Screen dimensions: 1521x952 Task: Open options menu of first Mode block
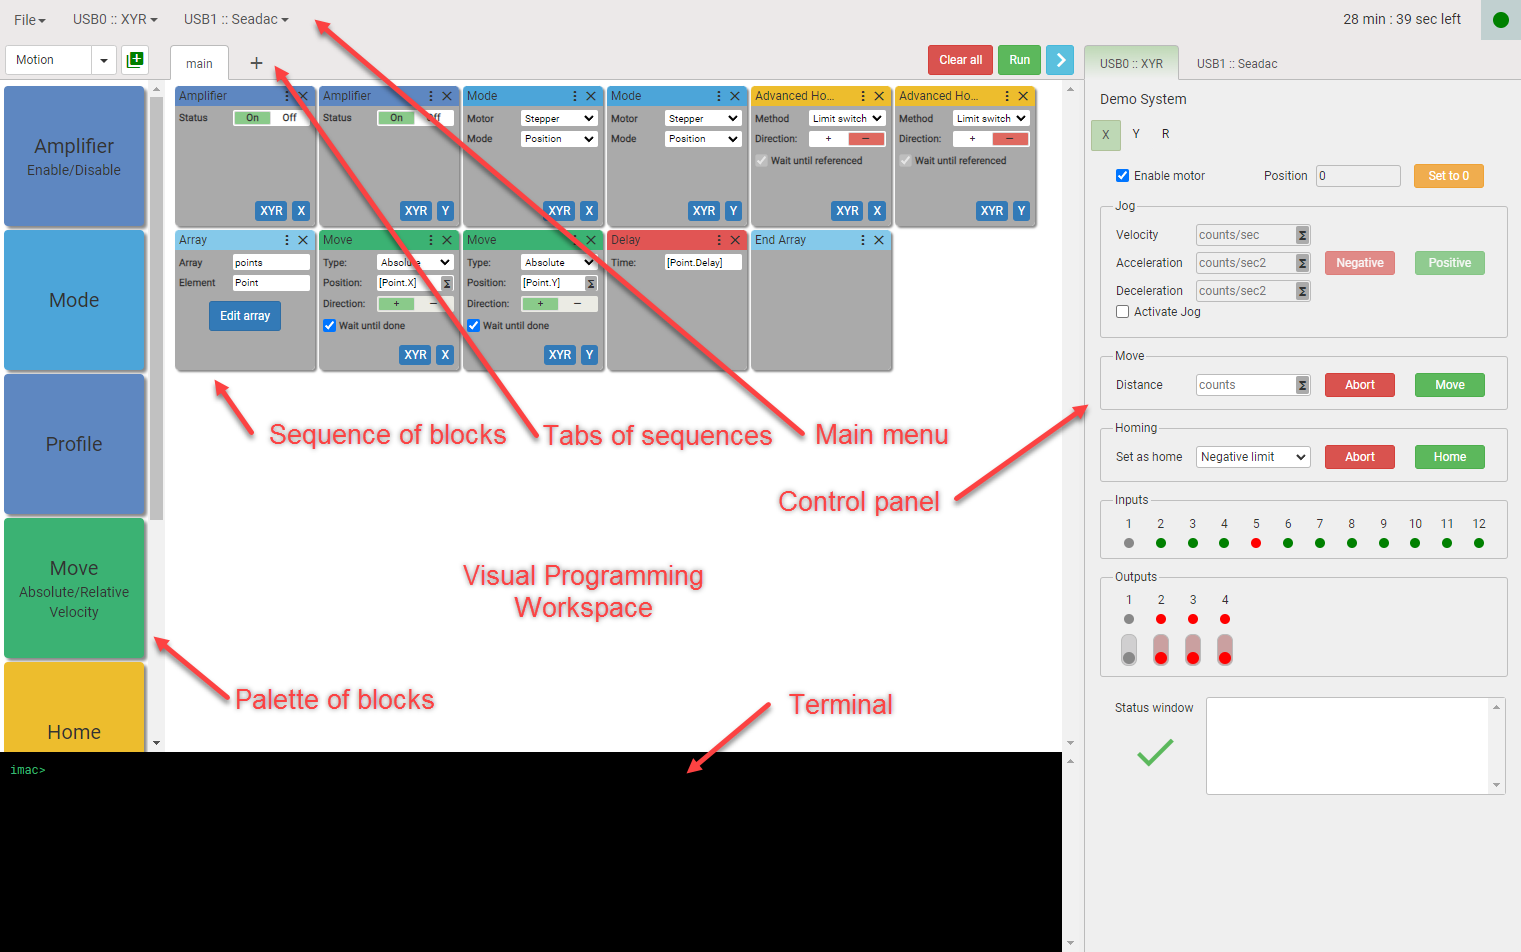[x=575, y=96]
